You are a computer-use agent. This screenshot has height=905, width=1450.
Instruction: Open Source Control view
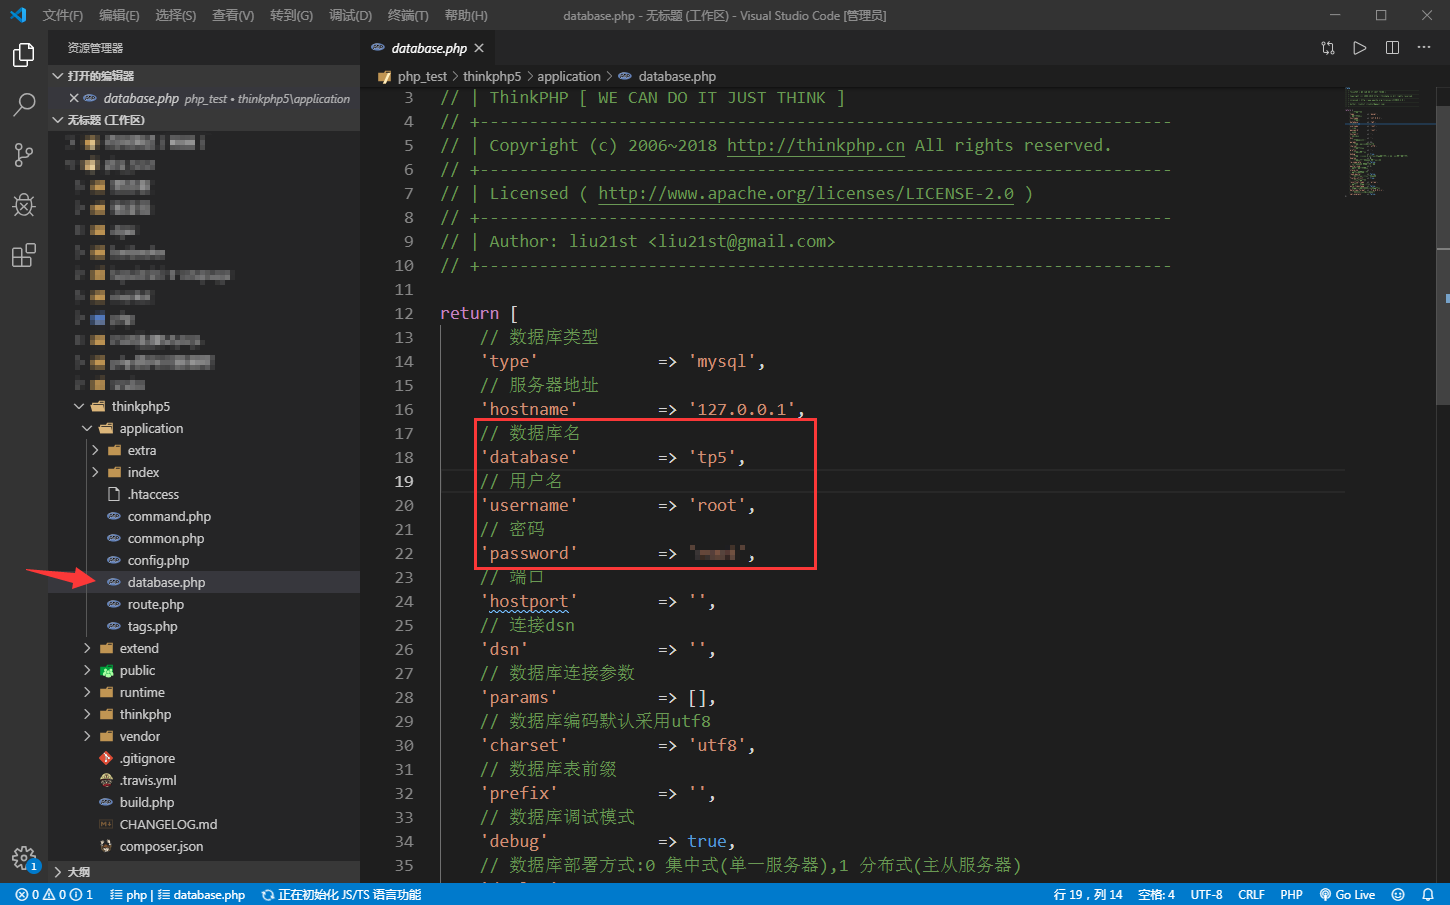pyautogui.click(x=24, y=155)
